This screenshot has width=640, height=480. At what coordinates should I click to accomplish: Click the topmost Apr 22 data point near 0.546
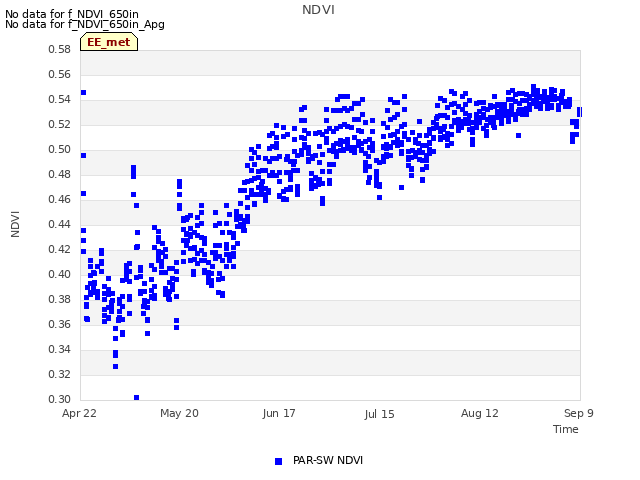pos(83,93)
